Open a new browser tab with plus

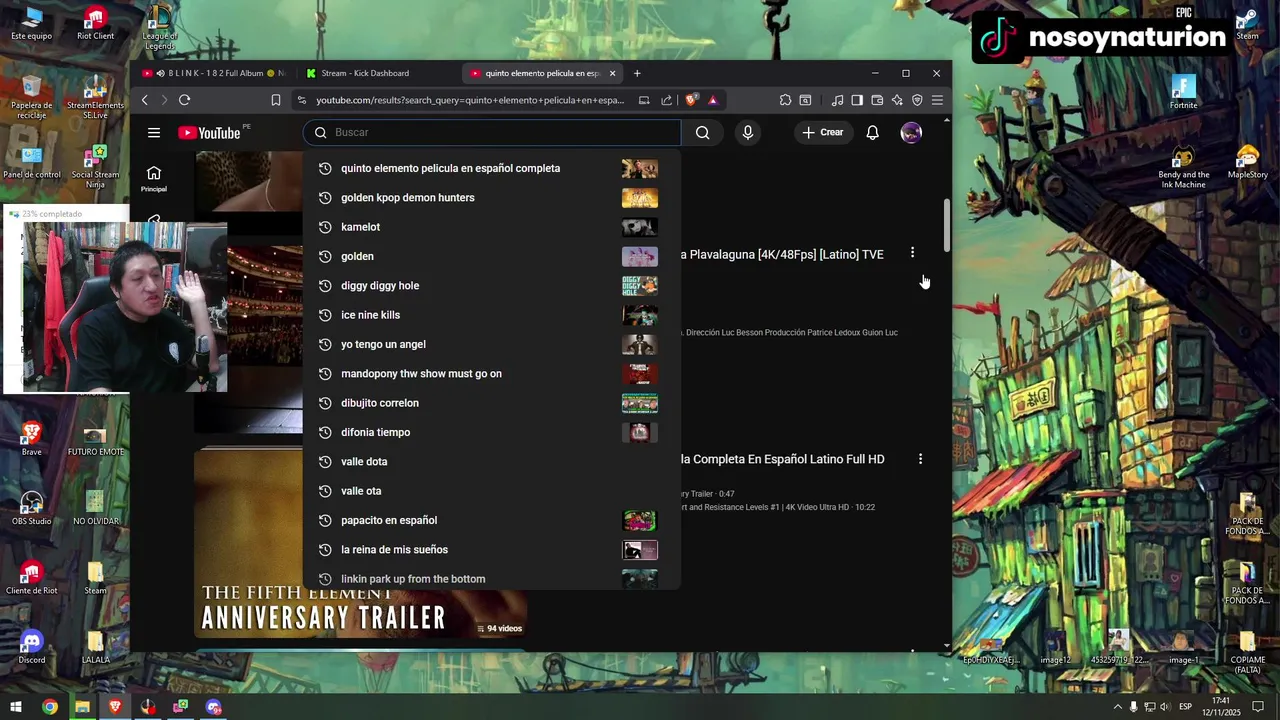click(x=637, y=73)
